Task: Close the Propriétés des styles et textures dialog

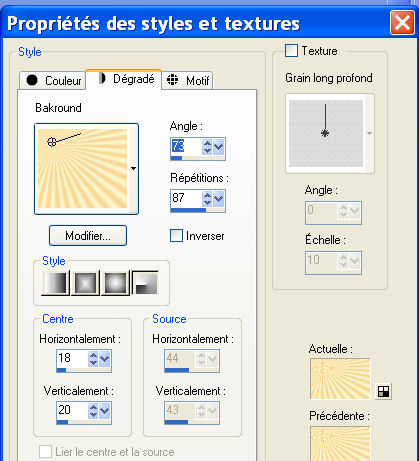Action: [402, 23]
